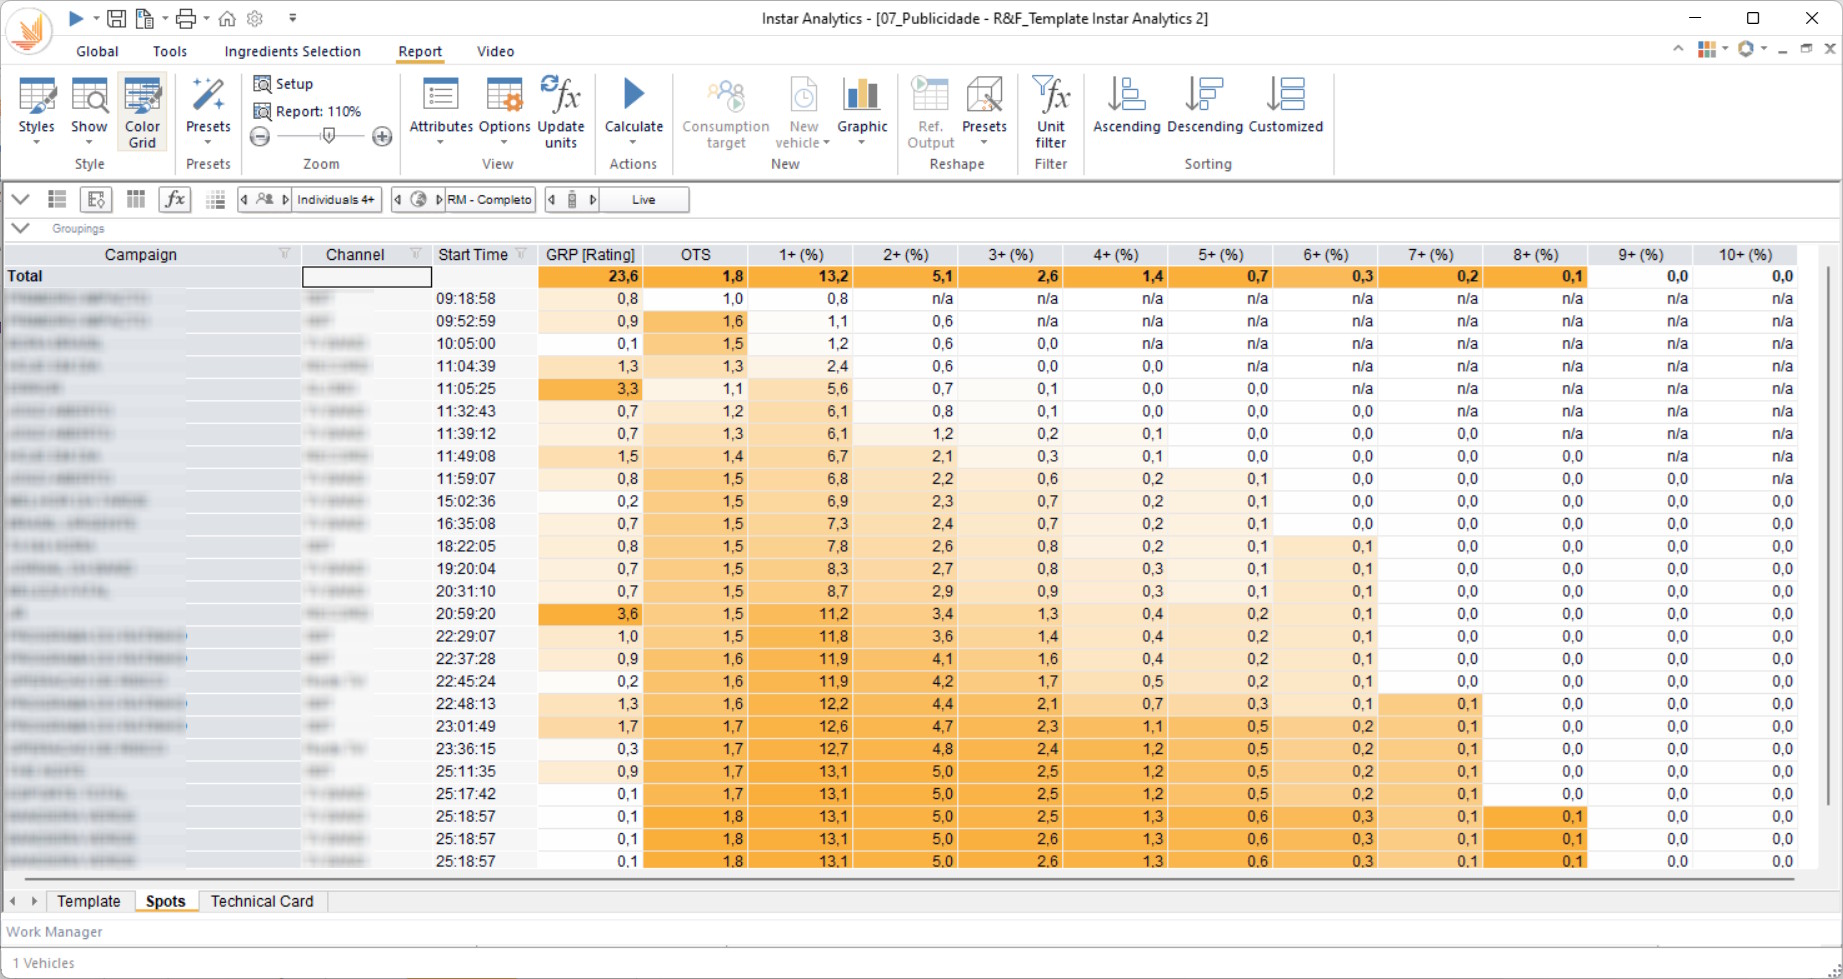Expand the Groupings section chevron

[20, 228]
